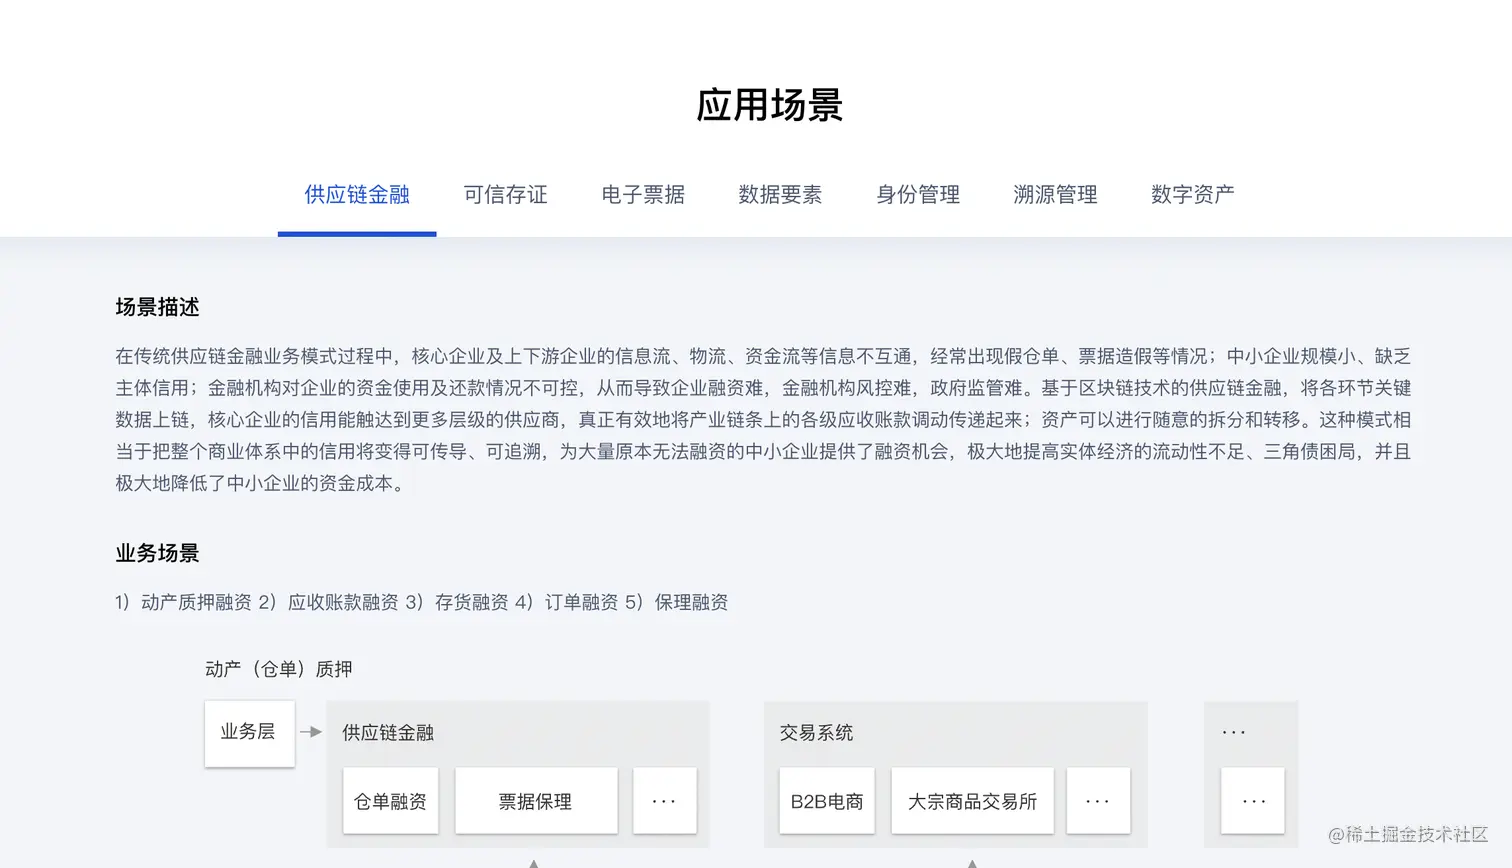Switch to the 数据要素 tab
1512x868 pixels.
[780, 195]
